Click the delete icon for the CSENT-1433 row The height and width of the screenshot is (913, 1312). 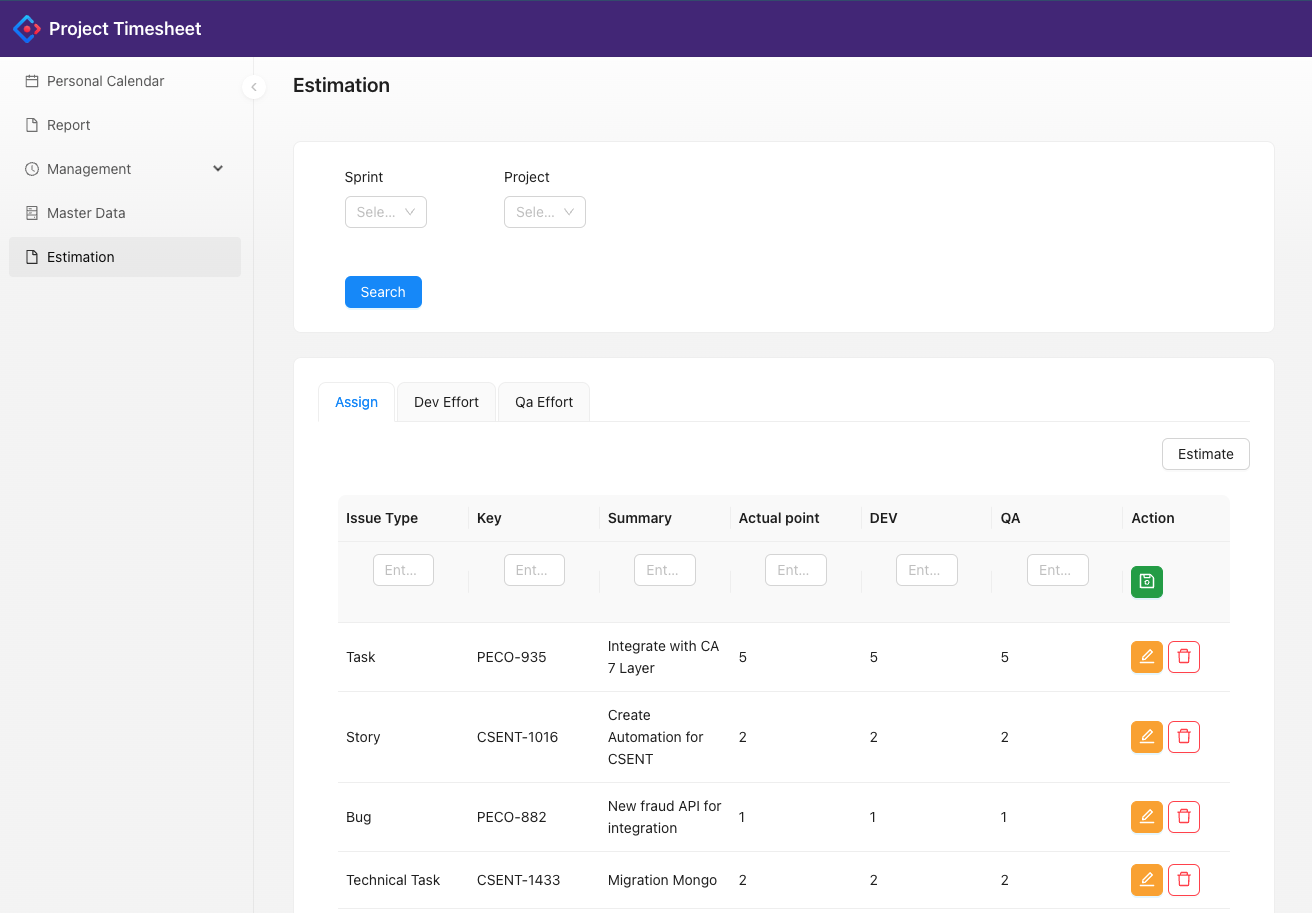coord(1183,880)
